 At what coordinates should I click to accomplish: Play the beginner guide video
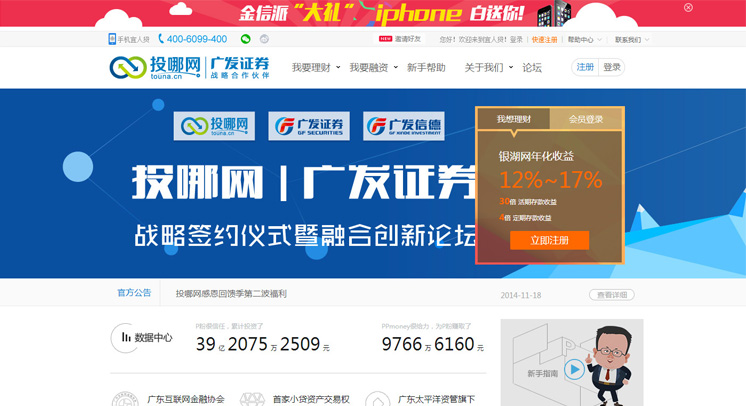[x=573, y=370]
